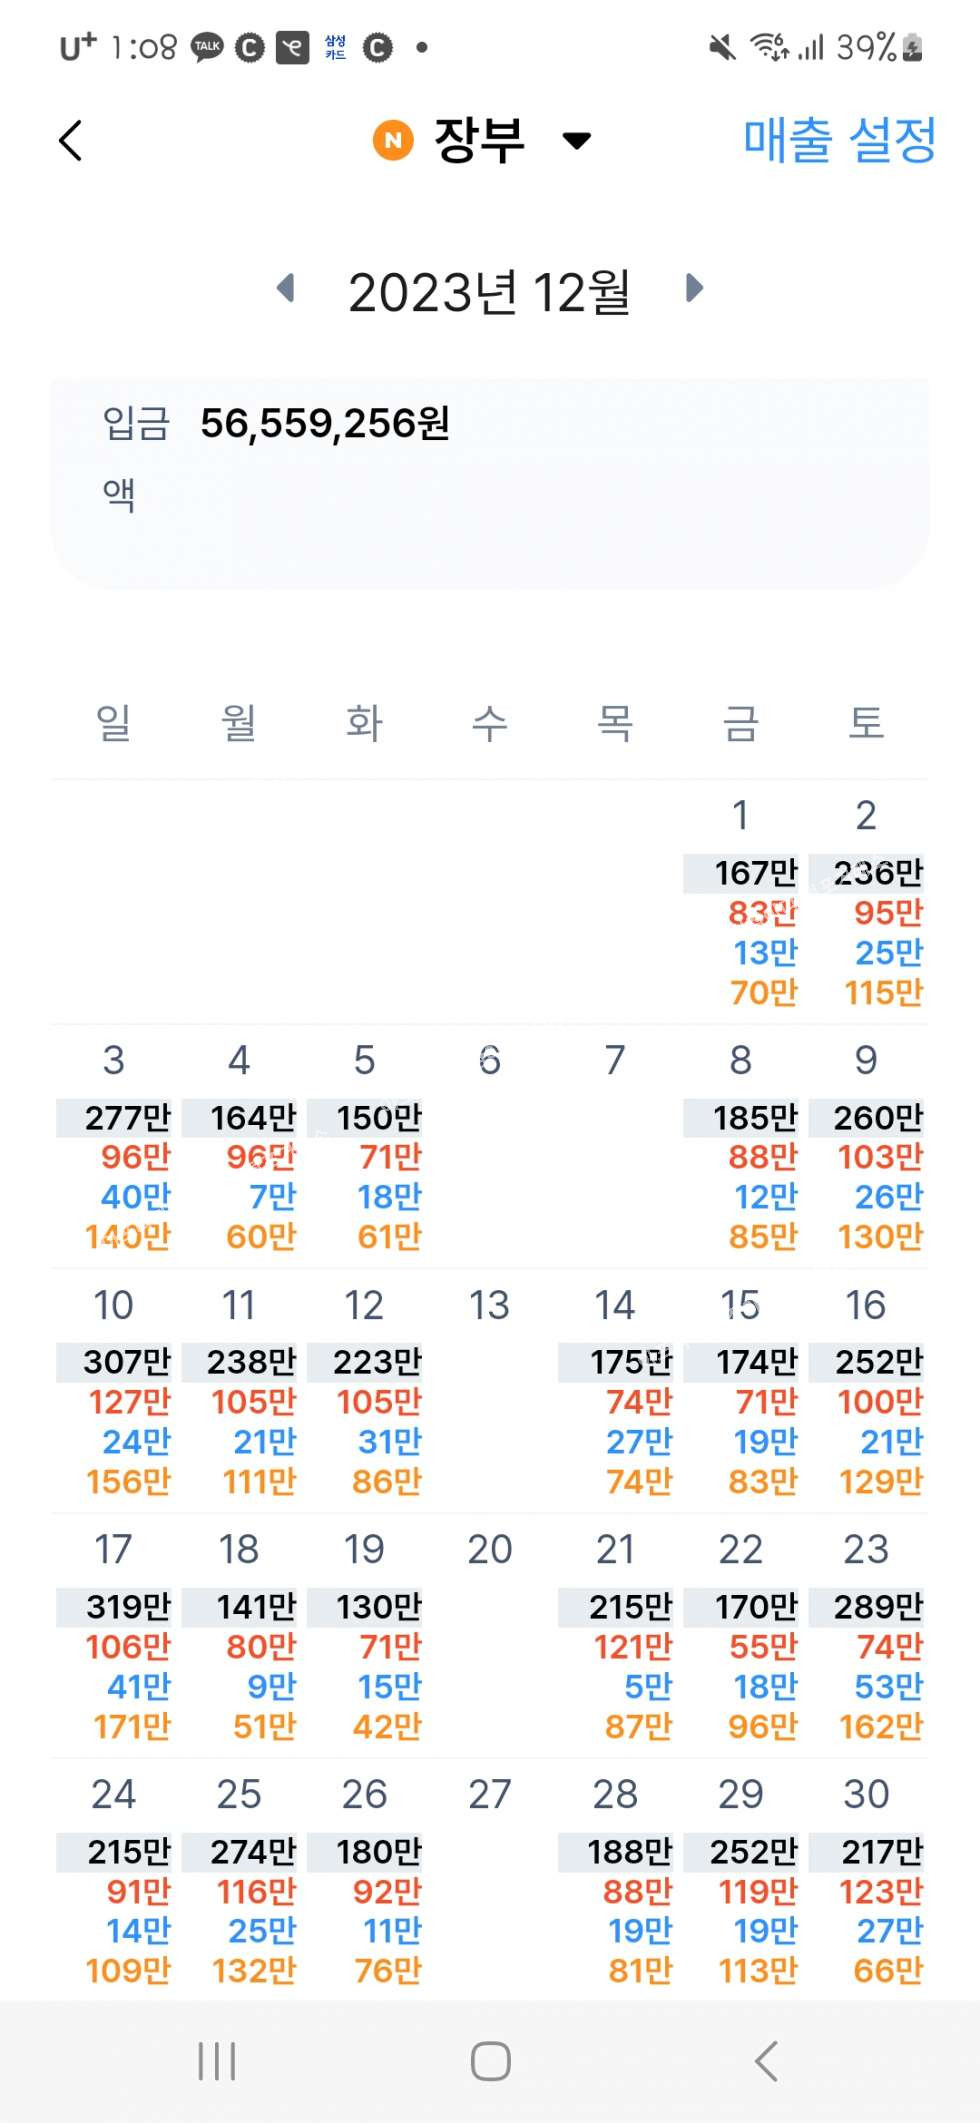Screen dimensions: 980x2123
Task: Open December 25 entry showing 274만
Action: (240, 1880)
